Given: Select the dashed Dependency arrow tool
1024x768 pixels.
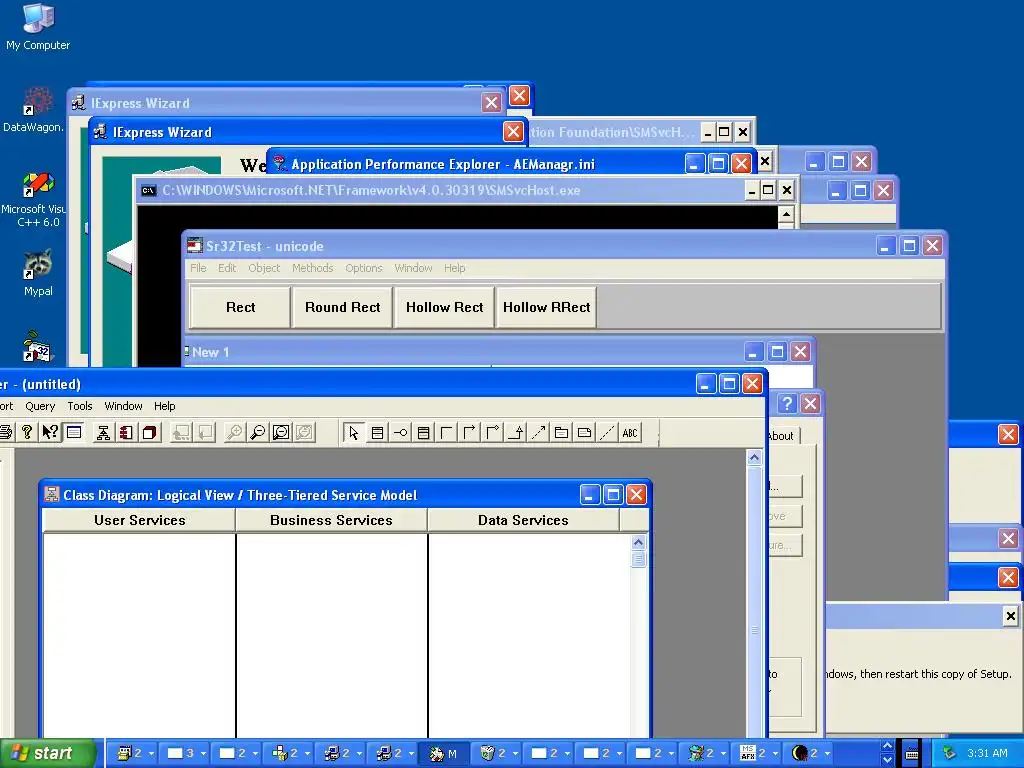Looking at the screenshot, I should click(538, 432).
